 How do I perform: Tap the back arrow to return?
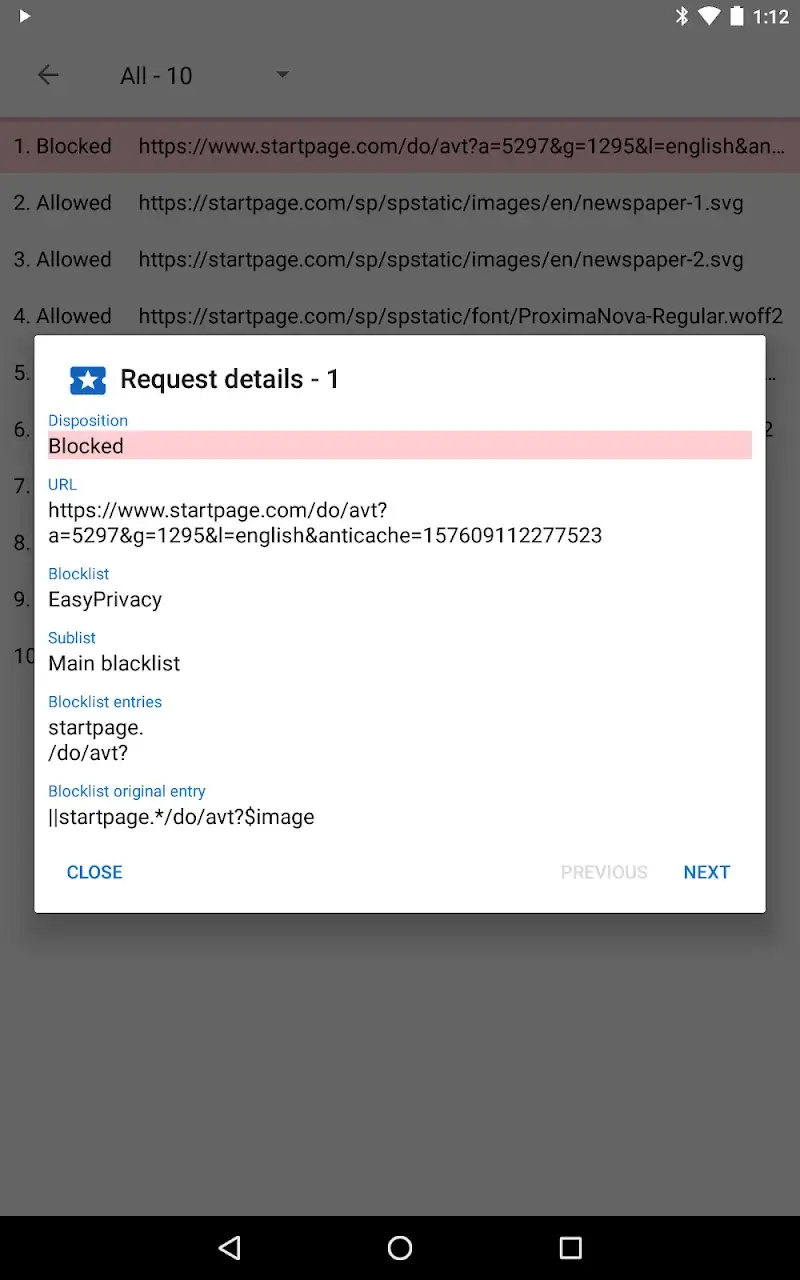(48, 75)
